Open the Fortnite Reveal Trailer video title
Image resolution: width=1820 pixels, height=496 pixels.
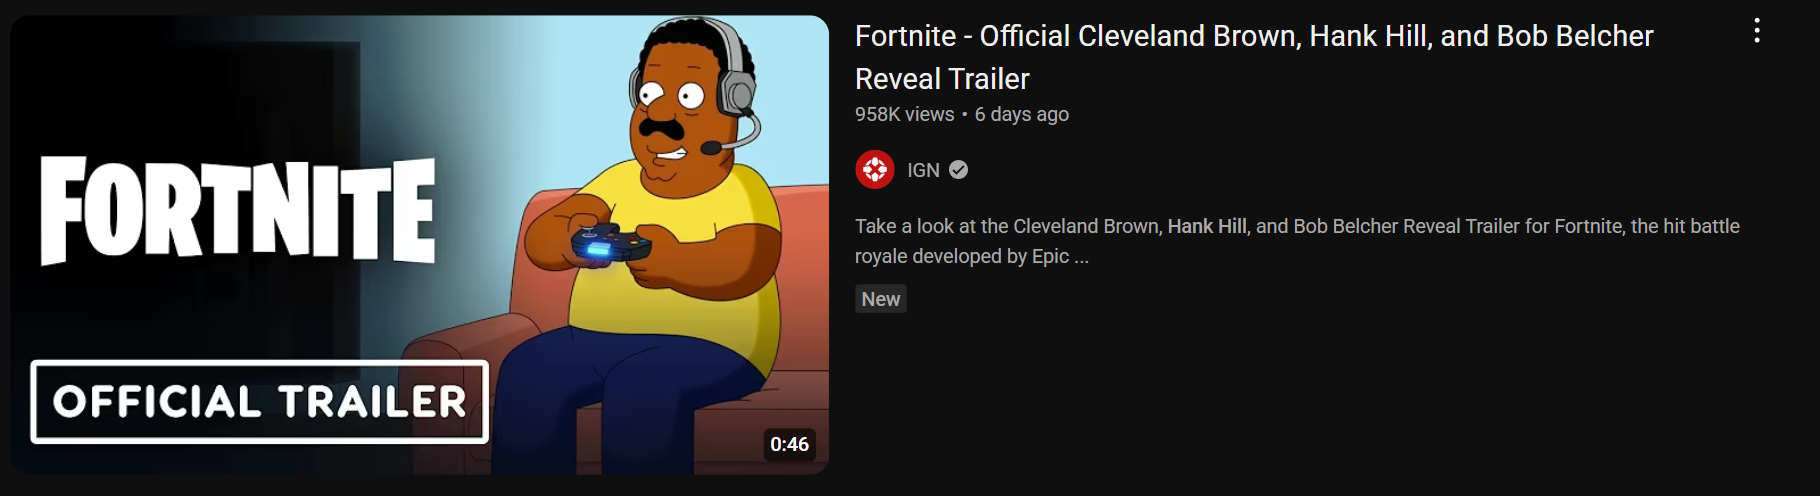point(1254,57)
